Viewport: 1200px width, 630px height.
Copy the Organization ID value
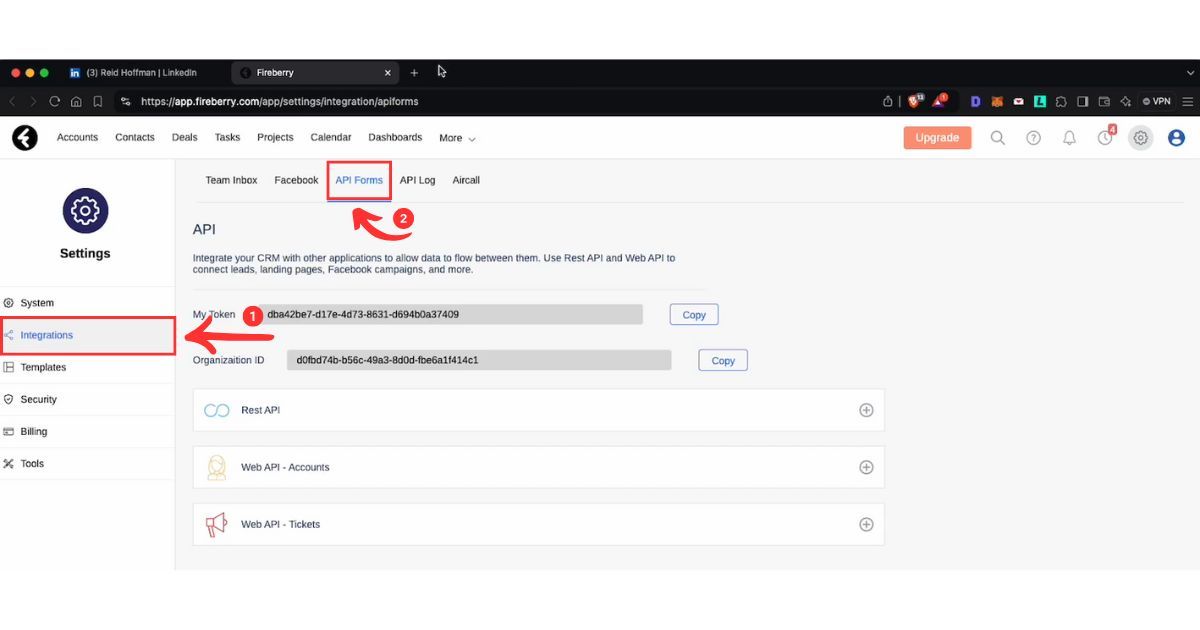(723, 360)
